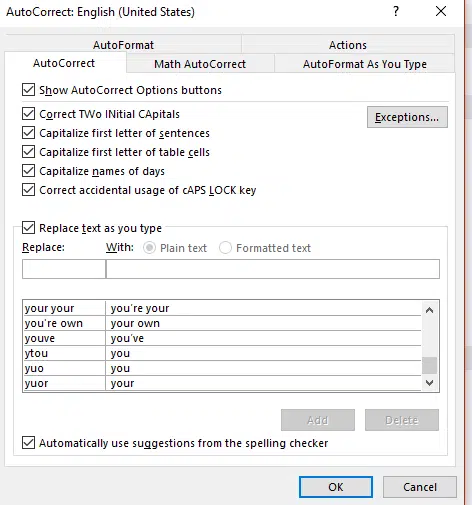
Task: Close the AutoCorrect dialog window
Action: (x=441, y=11)
